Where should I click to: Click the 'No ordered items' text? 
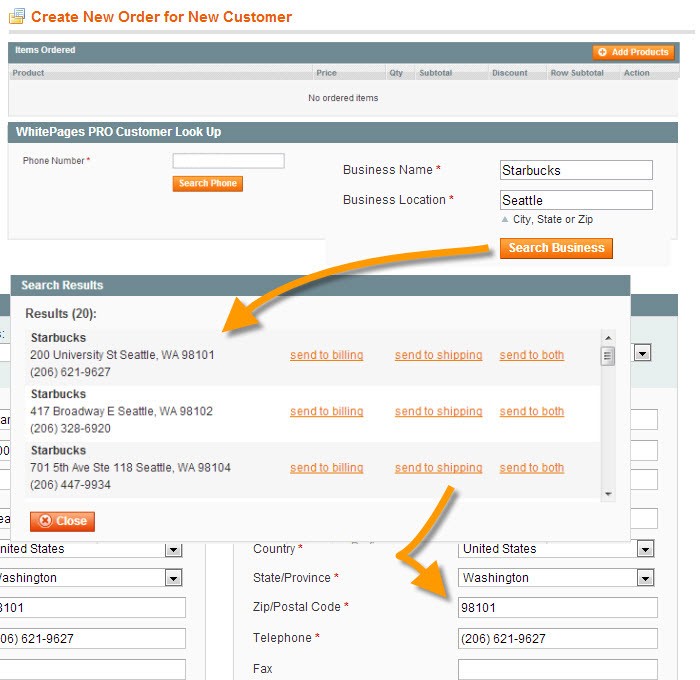click(343, 98)
